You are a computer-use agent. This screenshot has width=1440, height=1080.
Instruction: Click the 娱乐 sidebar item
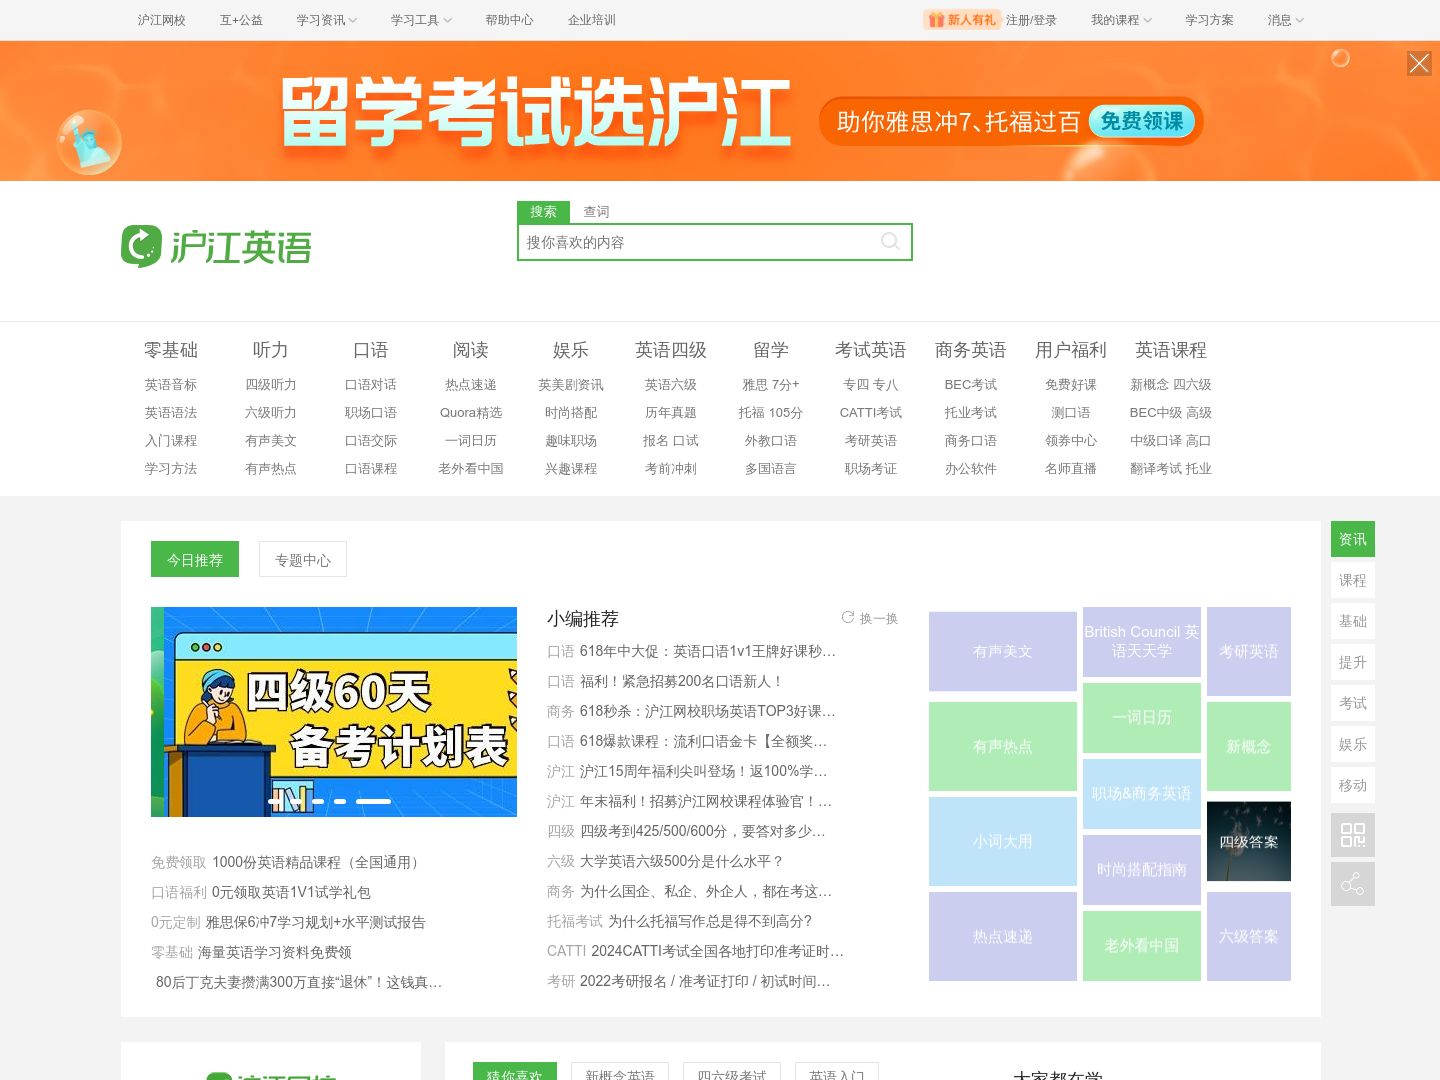click(1353, 744)
